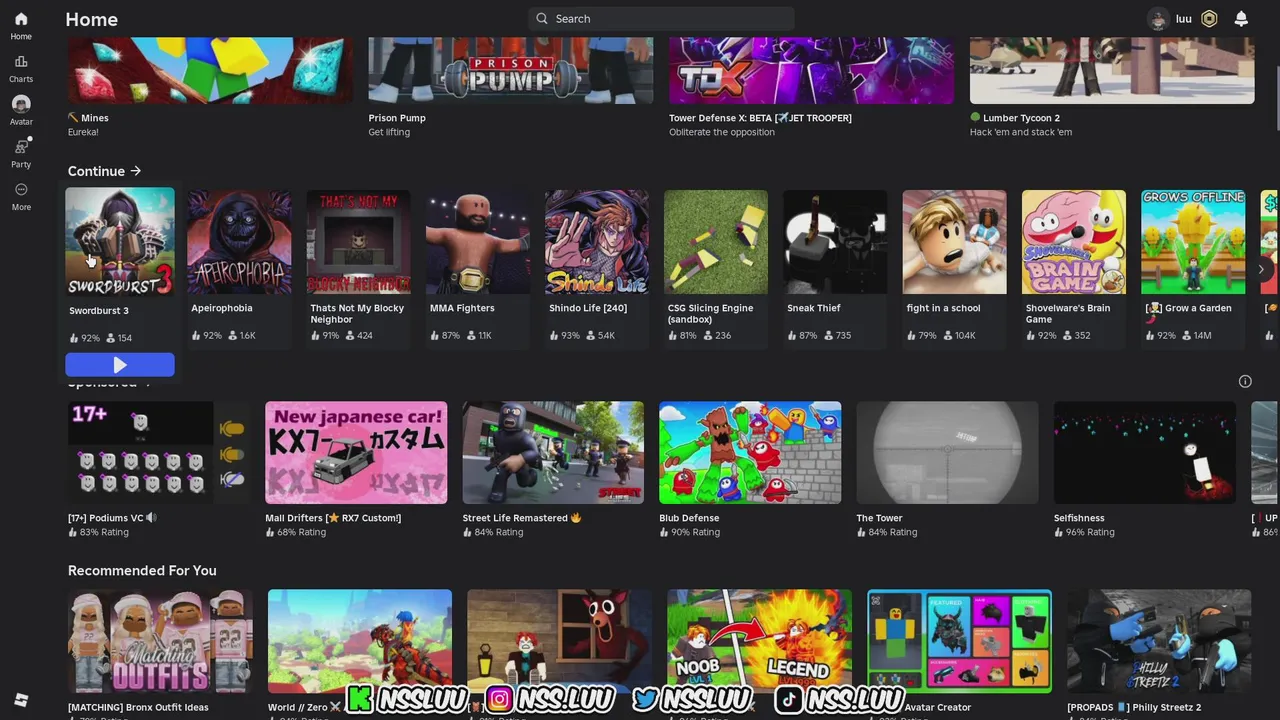
Task: Open fight in a school thumbnail
Action: pyautogui.click(x=955, y=242)
